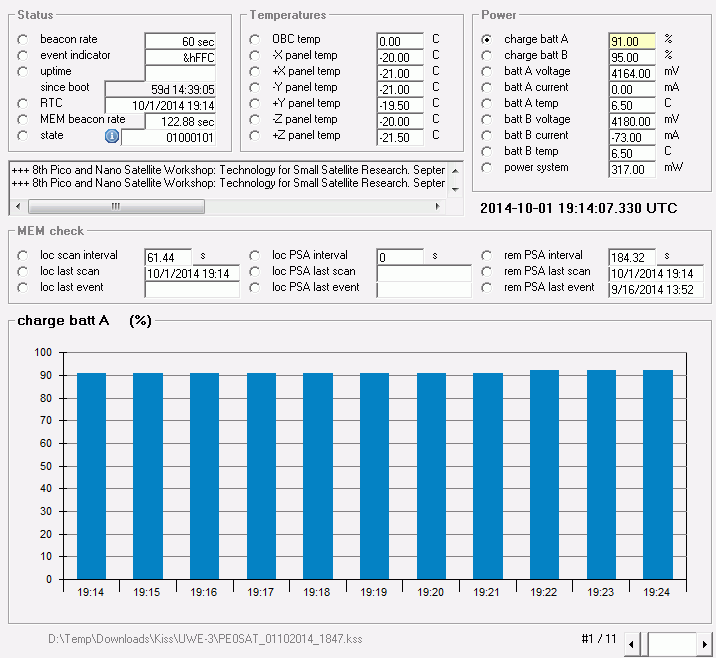The width and height of the screenshot is (716, 658).
Task: Go to next record with right arrow
Action: pyautogui.click(x=705, y=644)
